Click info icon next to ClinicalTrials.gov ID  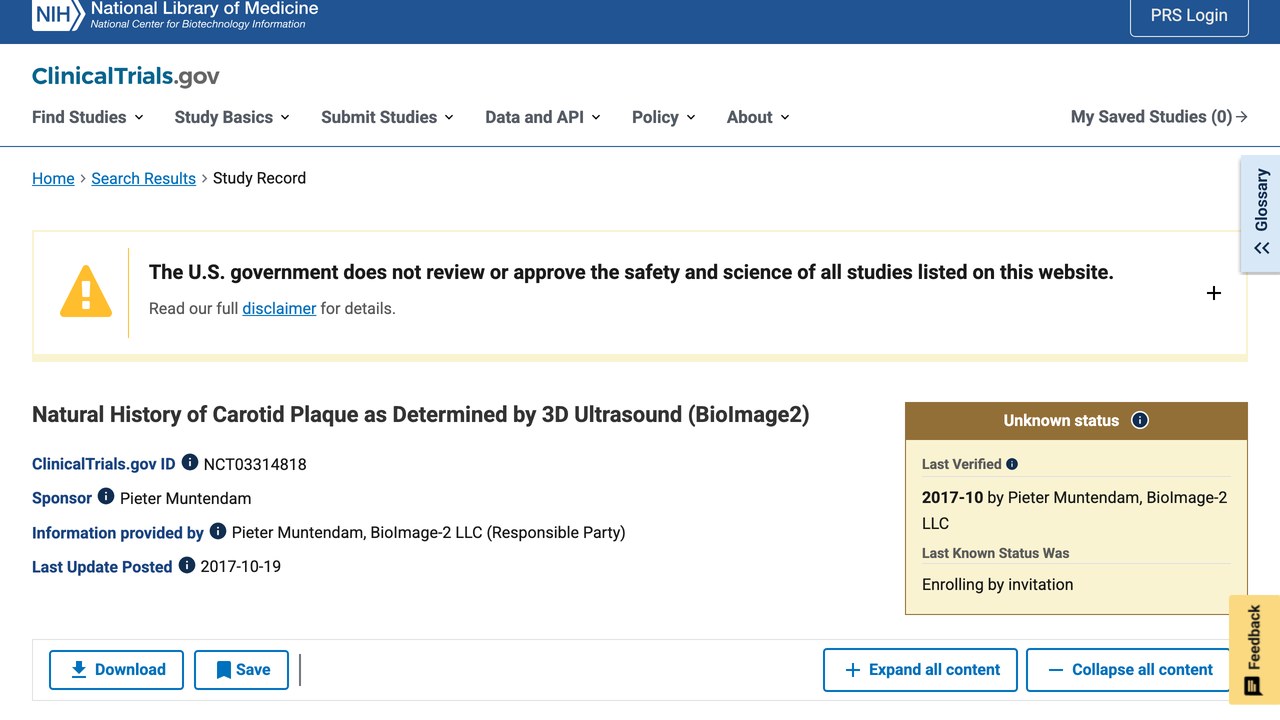[x=190, y=463]
